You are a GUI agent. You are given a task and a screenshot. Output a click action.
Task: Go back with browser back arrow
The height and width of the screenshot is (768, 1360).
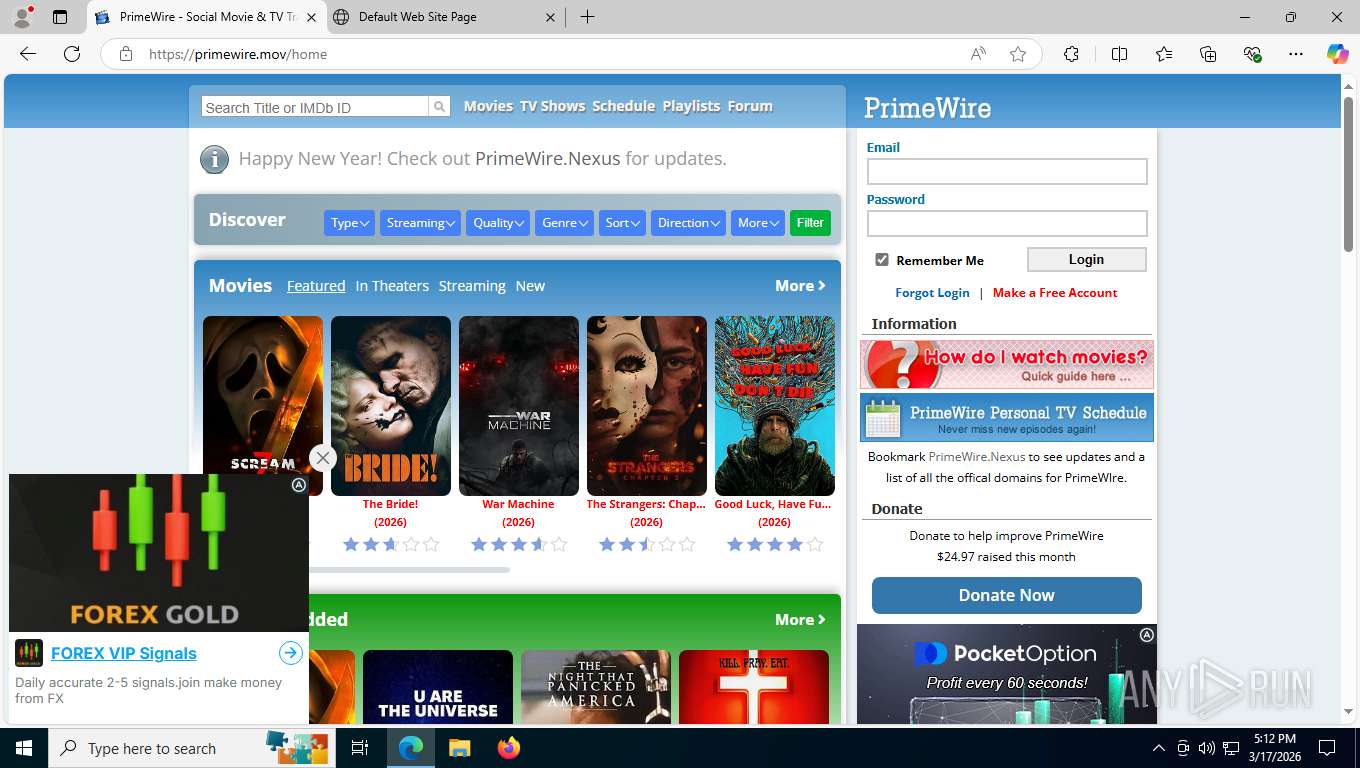click(28, 54)
